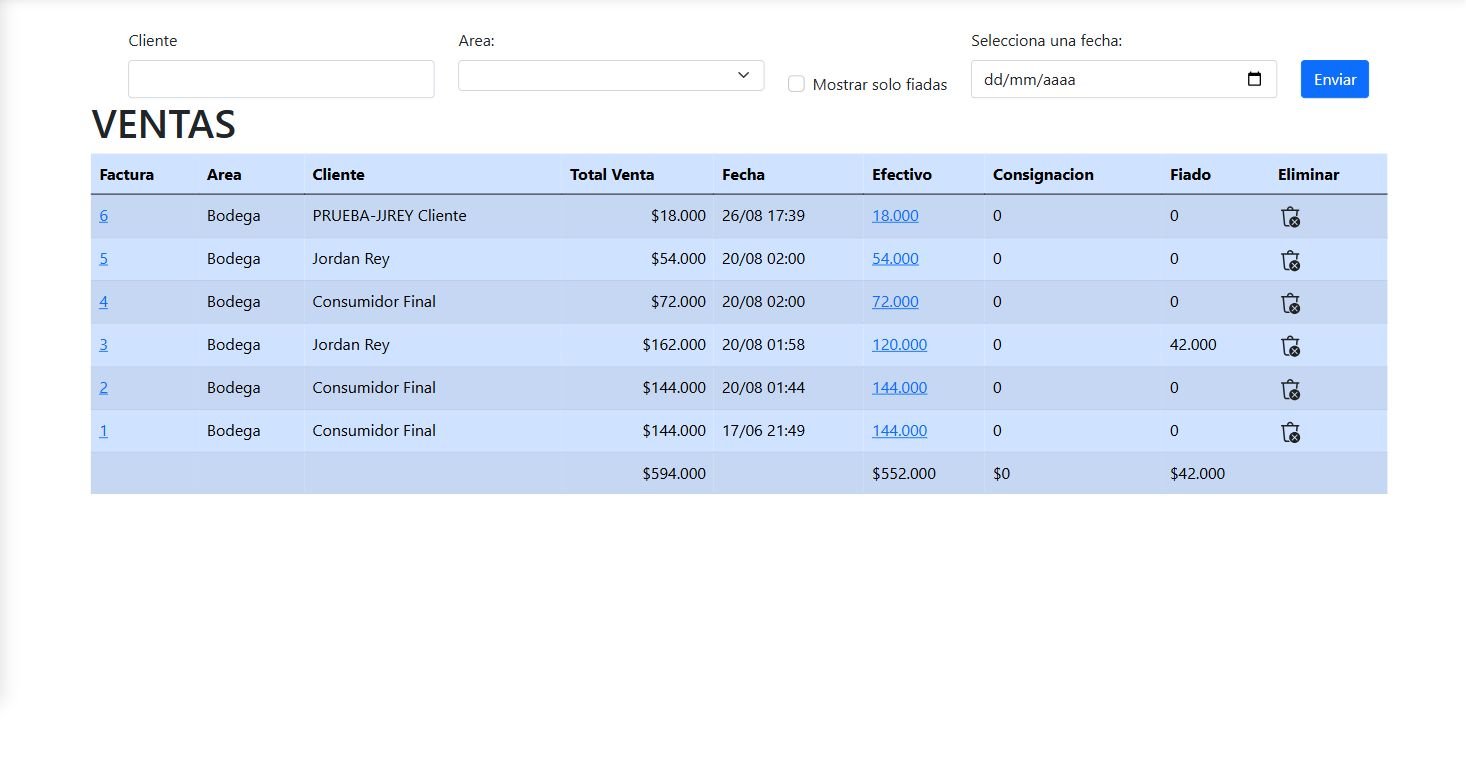Expand the Area dropdown
Image resolution: width=1466 pixels, height=759 pixels.
click(611, 75)
